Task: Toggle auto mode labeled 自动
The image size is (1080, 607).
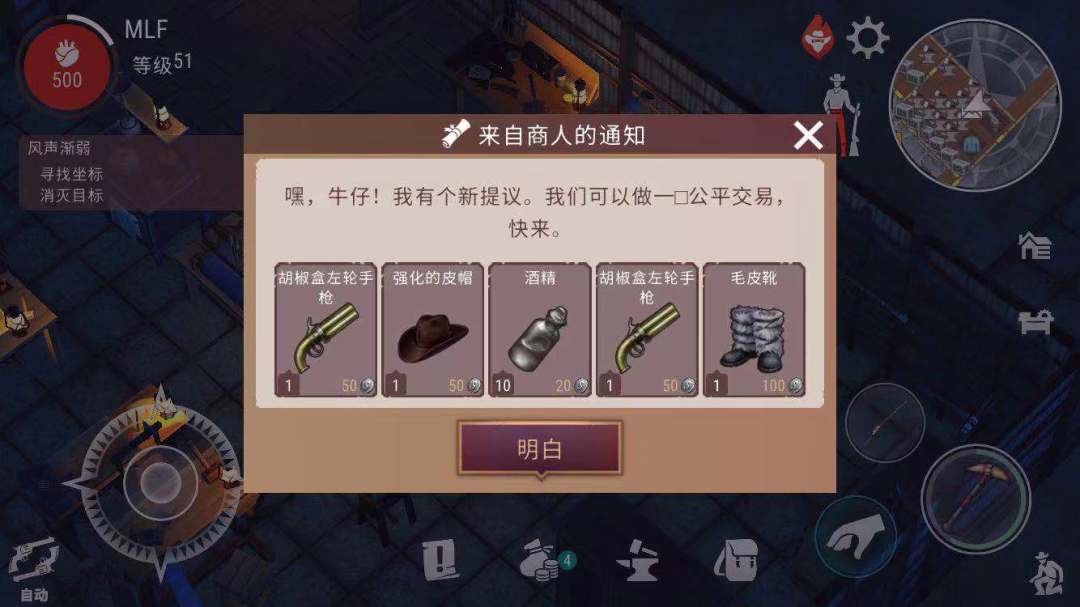Action: [33, 570]
